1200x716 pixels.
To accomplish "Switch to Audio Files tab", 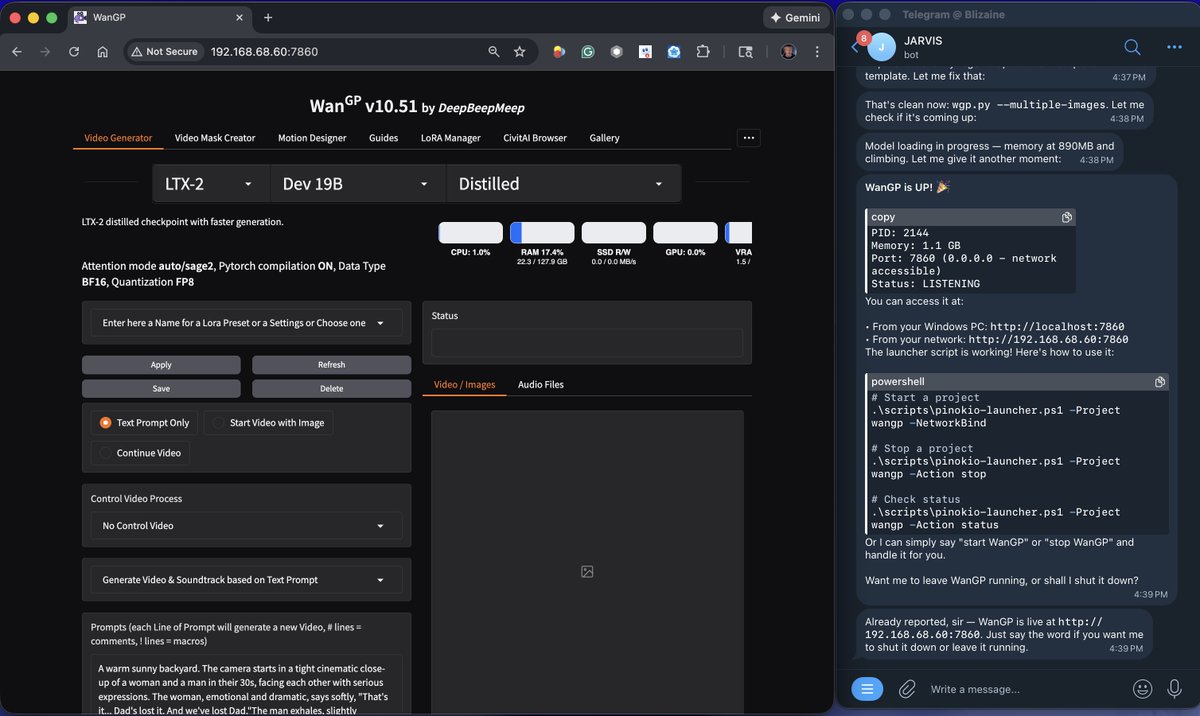I will tap(540, 384).
